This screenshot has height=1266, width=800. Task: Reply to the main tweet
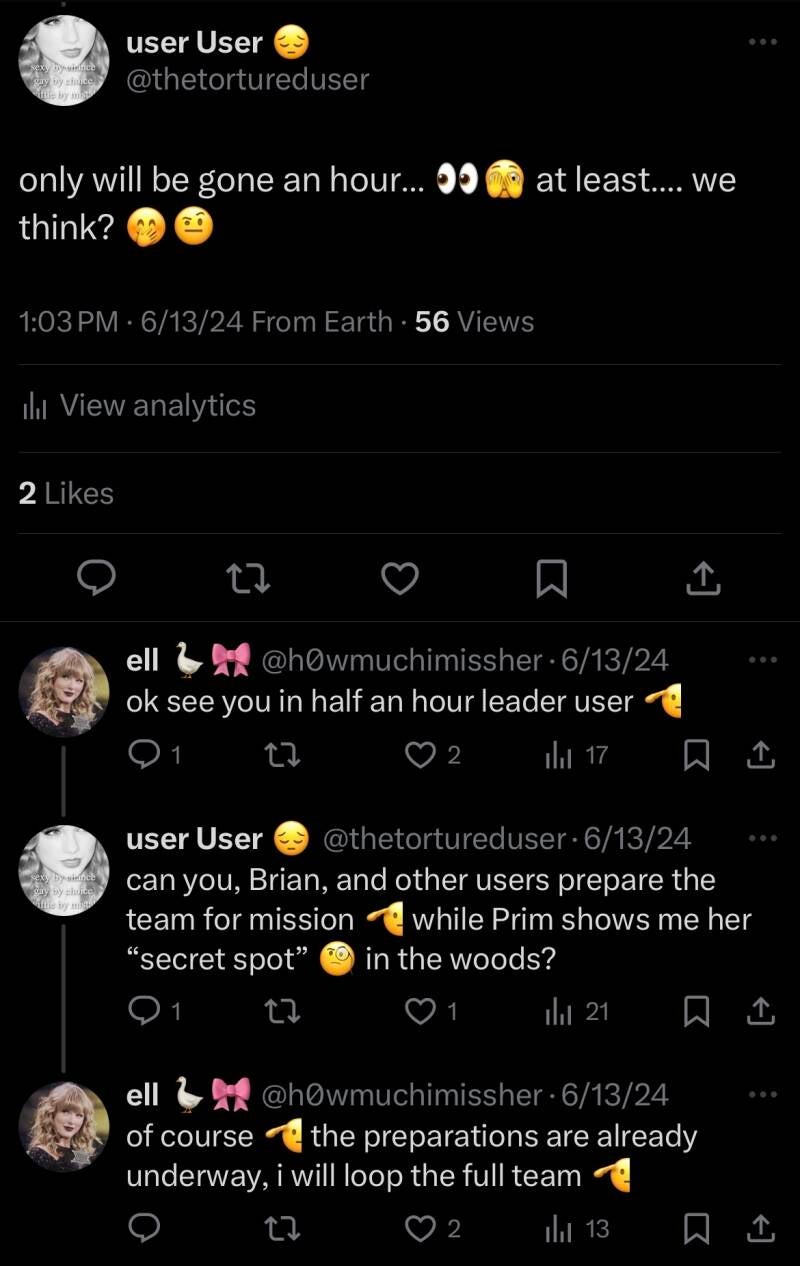pos(97,577)
